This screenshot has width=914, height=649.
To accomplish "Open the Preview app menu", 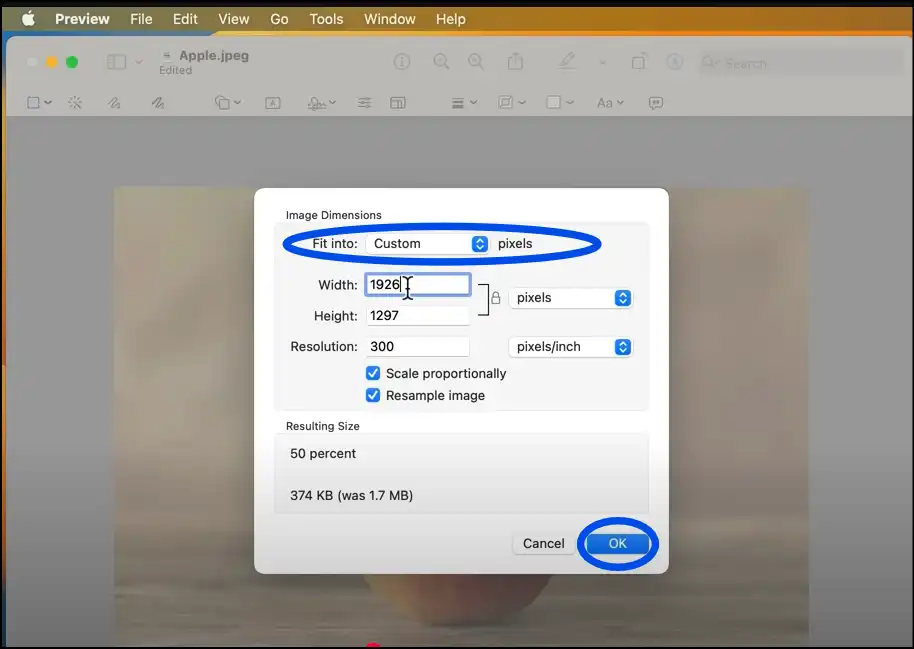I will 82,19.
